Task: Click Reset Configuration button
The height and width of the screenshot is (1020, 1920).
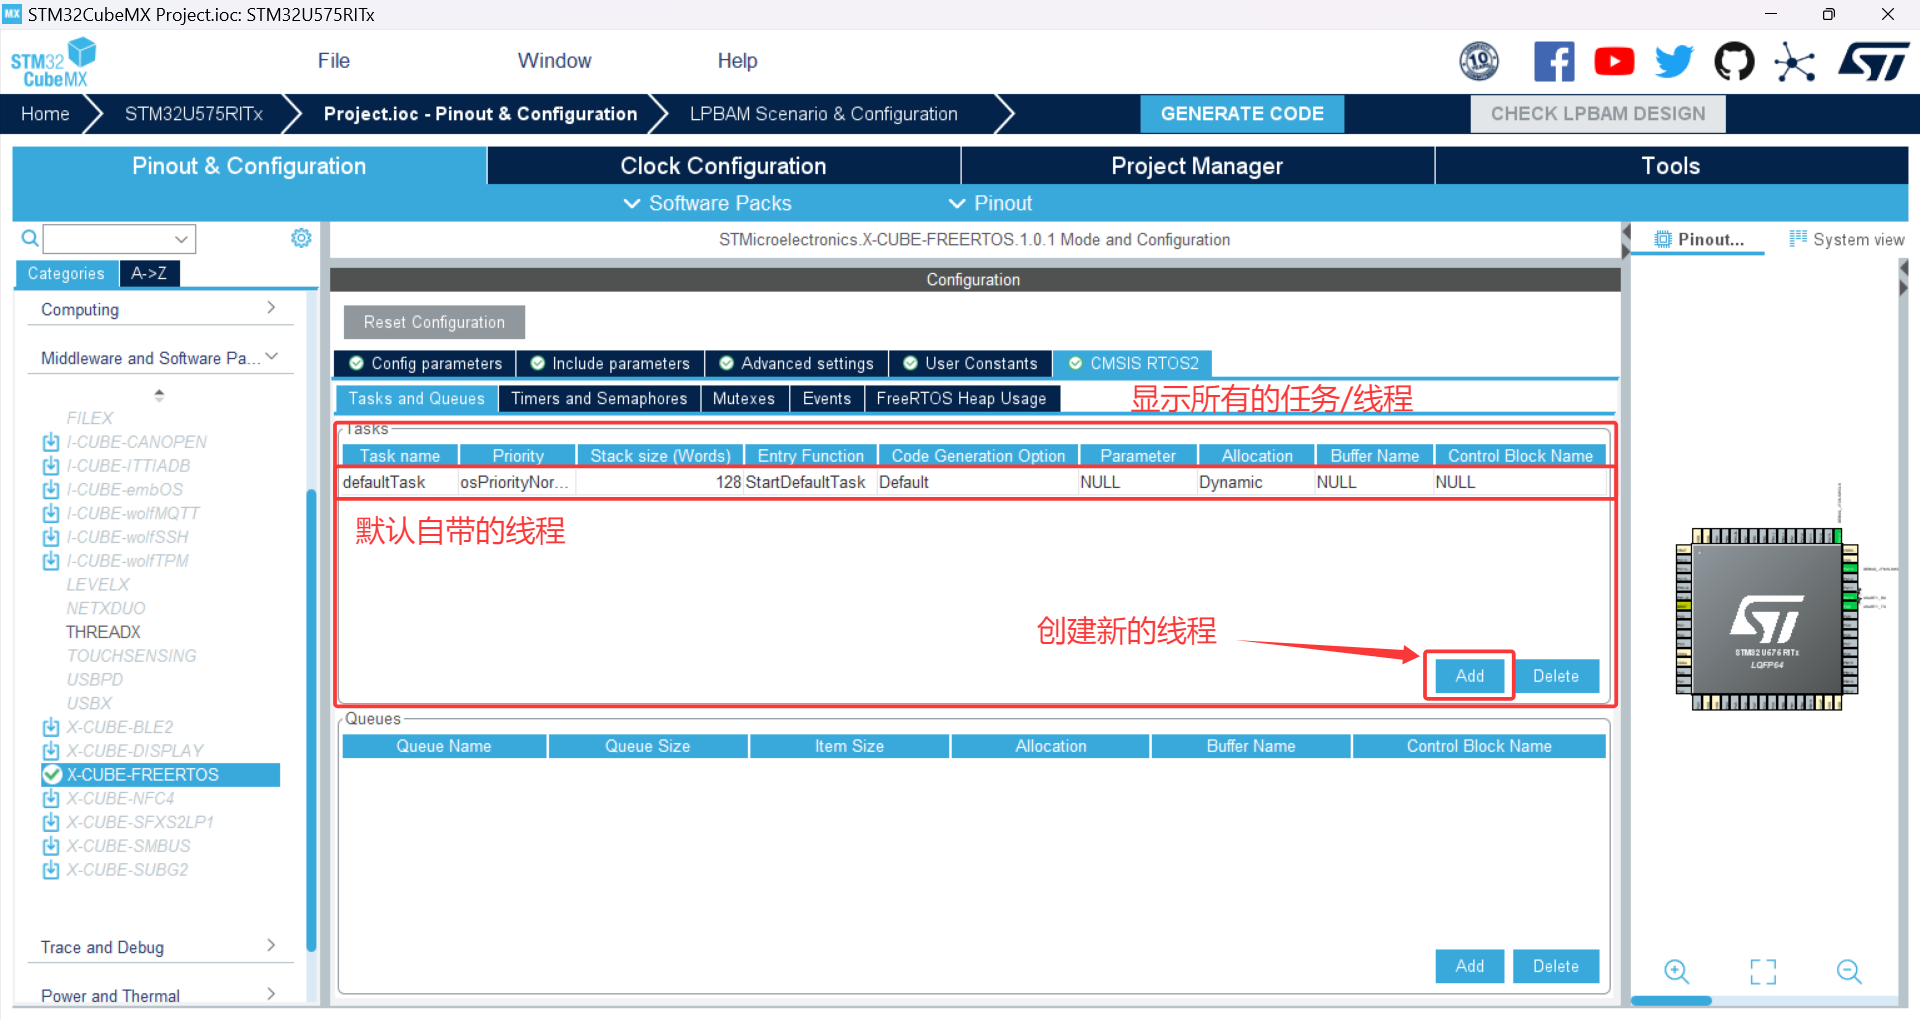Action: pyautogui.click(x=434, y=322)
